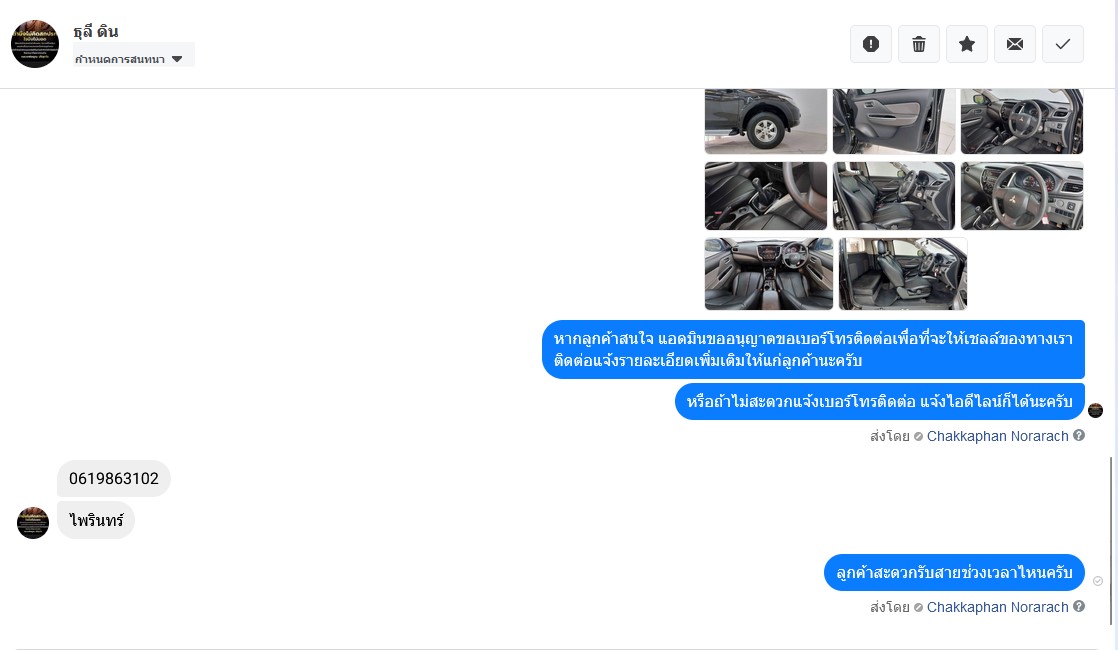
Task: Star this conversation as follow-up
Action: (967, 44)
